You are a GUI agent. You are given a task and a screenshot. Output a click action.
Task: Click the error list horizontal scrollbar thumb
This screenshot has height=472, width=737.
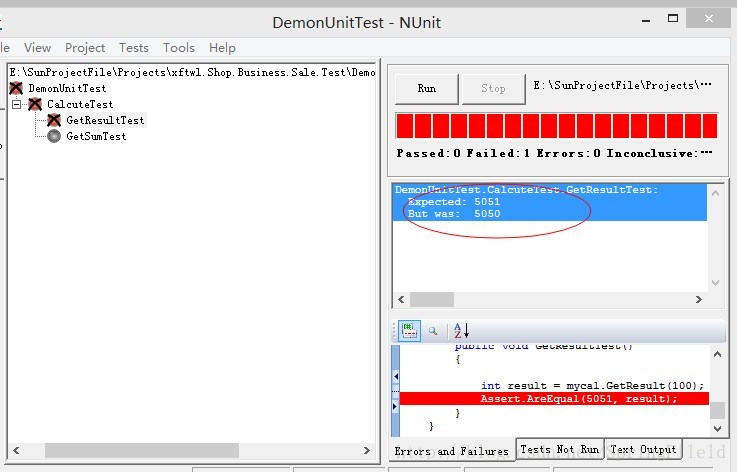click(x=432, y=299)
